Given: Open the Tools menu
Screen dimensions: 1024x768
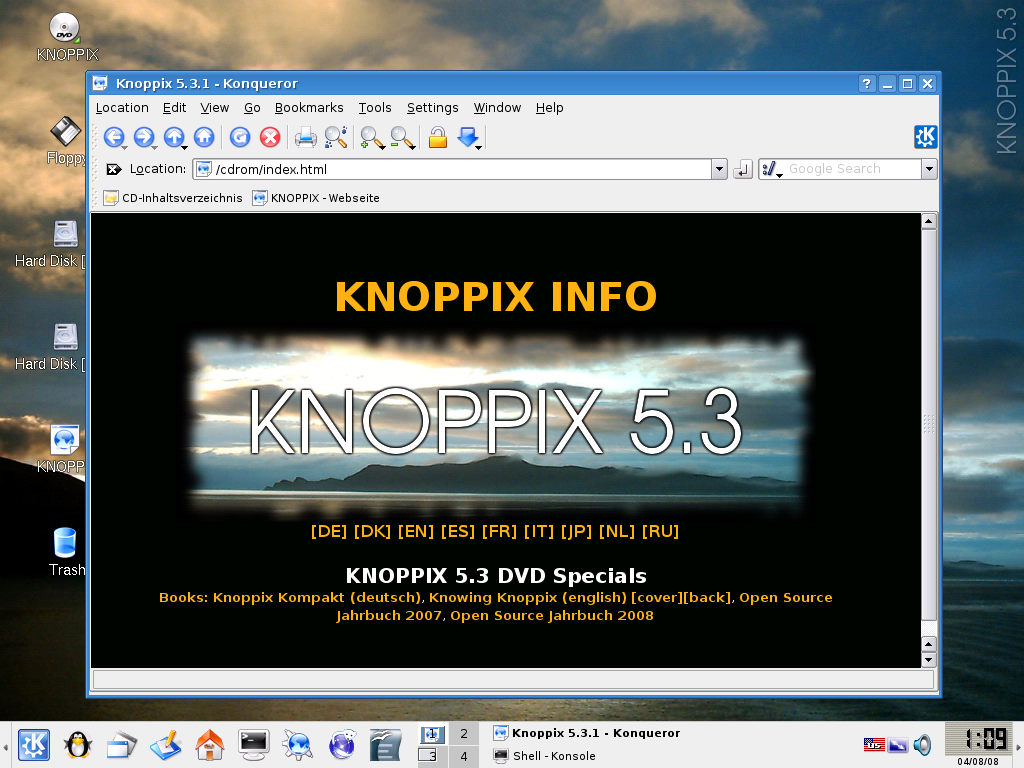Looking at the screenshot, I should click(x=375, y=108).
